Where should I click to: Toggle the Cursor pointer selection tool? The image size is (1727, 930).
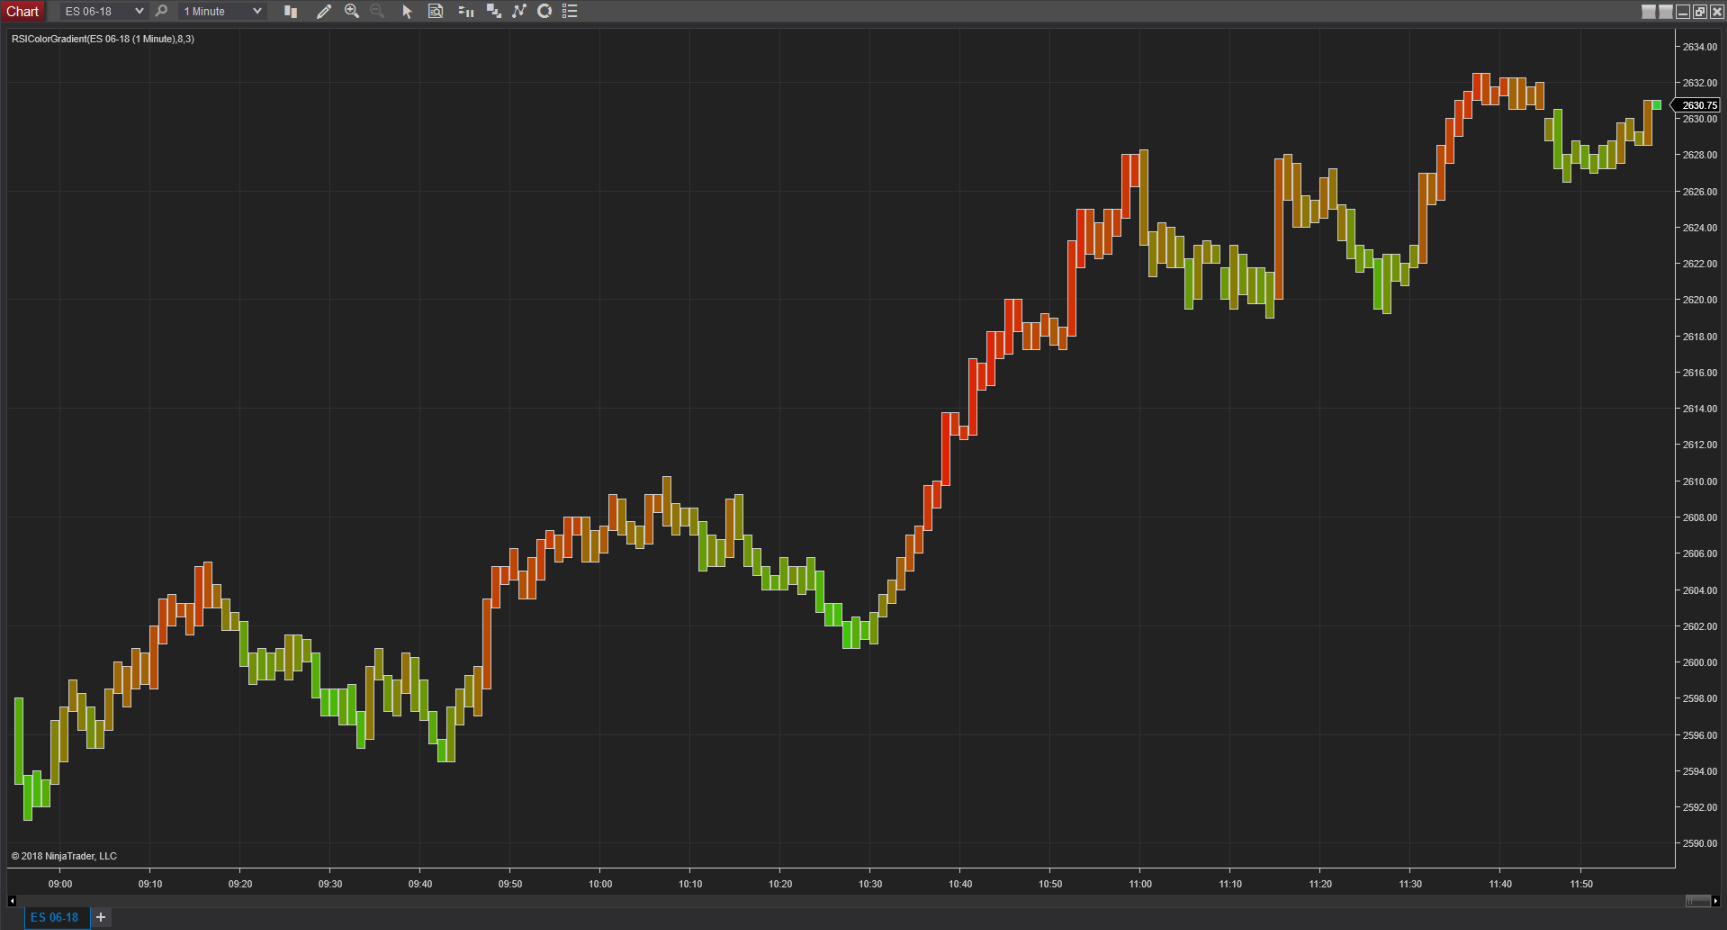click(x=406, y=11)
